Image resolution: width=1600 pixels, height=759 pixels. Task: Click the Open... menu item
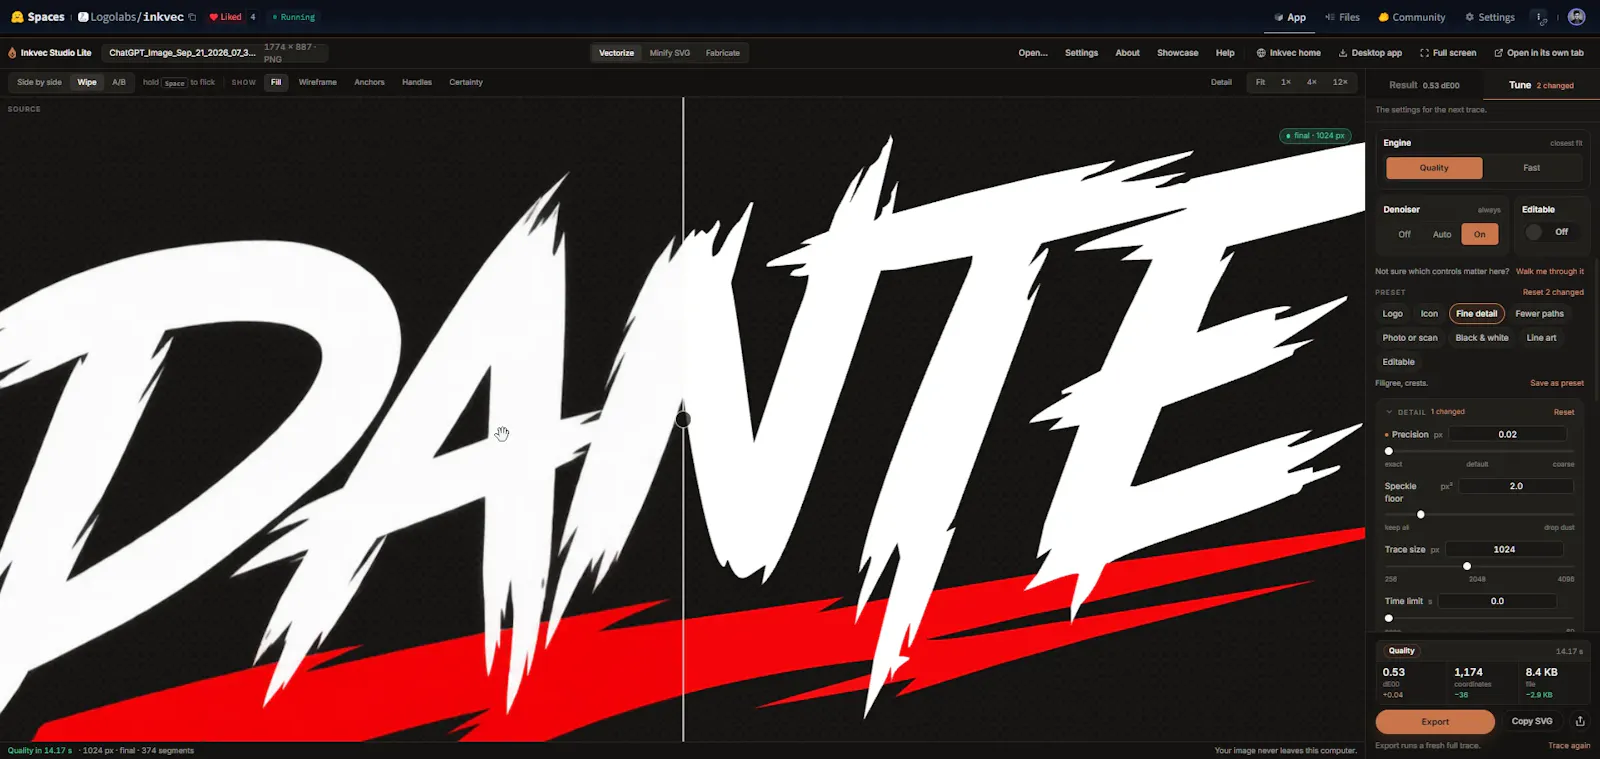1033,53
